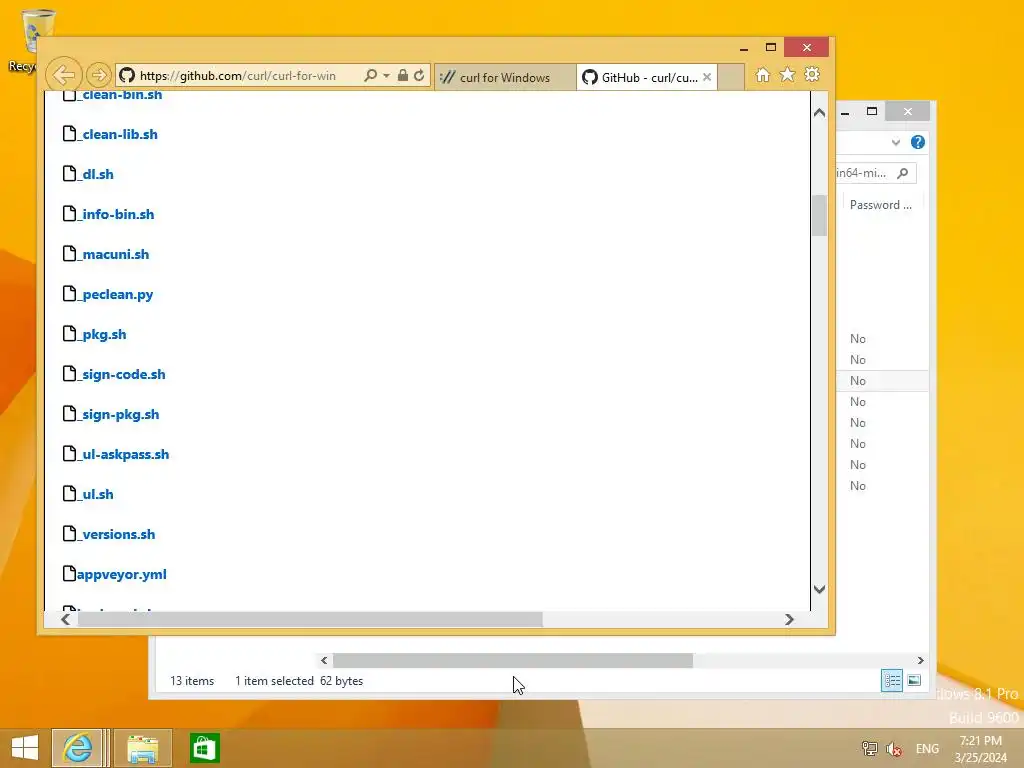The image size is (1024, 768).
Task: Click the Password column header in Explorer
Action: click(880, 205)
